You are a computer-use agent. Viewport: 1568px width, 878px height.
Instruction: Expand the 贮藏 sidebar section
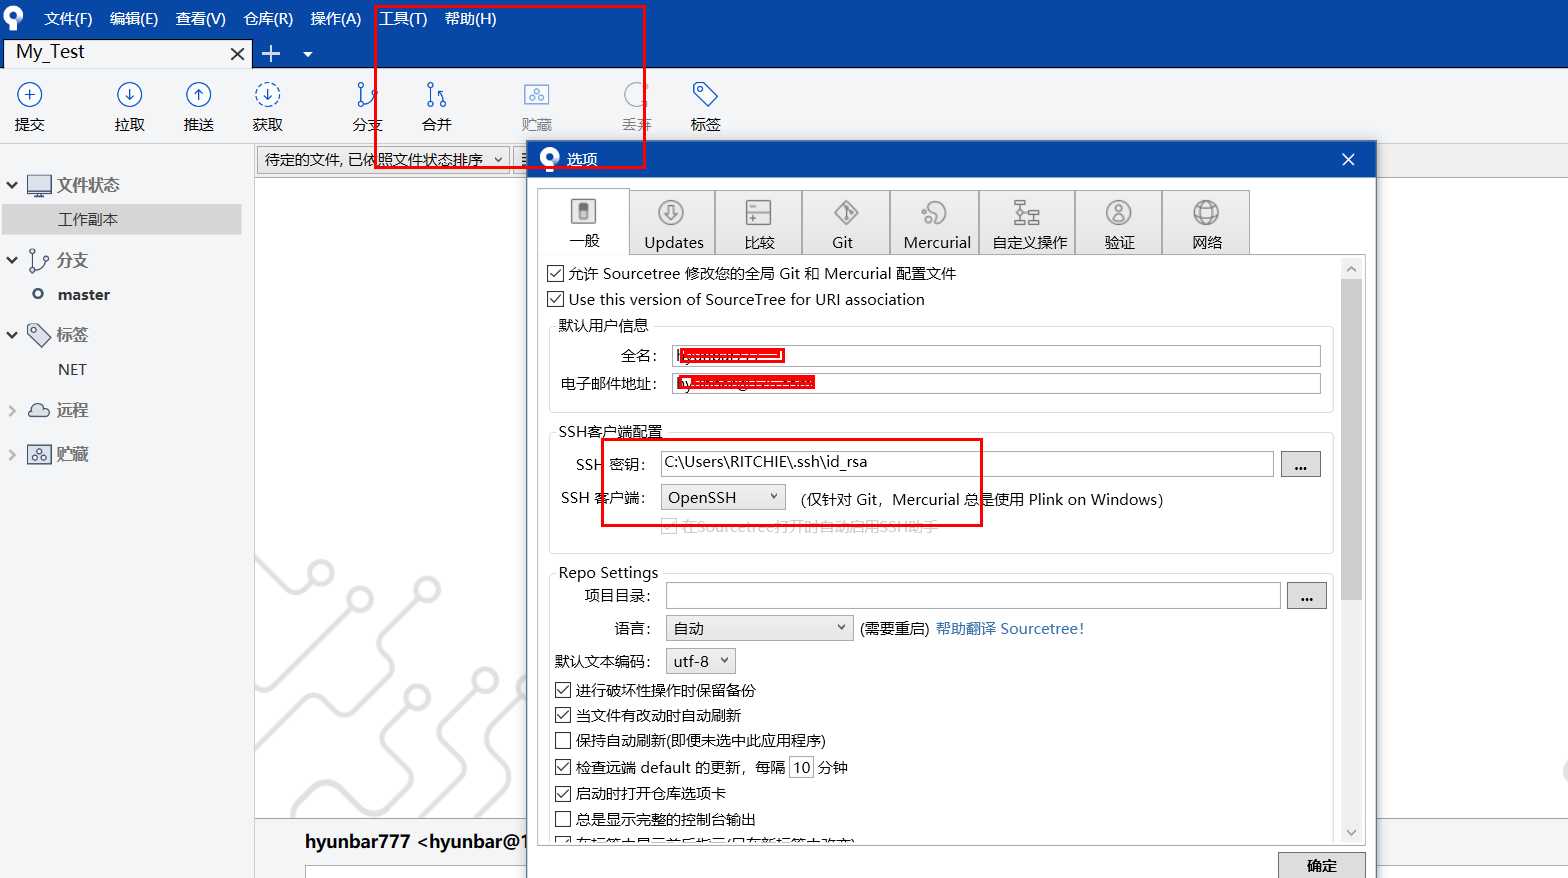coord(12,454)
